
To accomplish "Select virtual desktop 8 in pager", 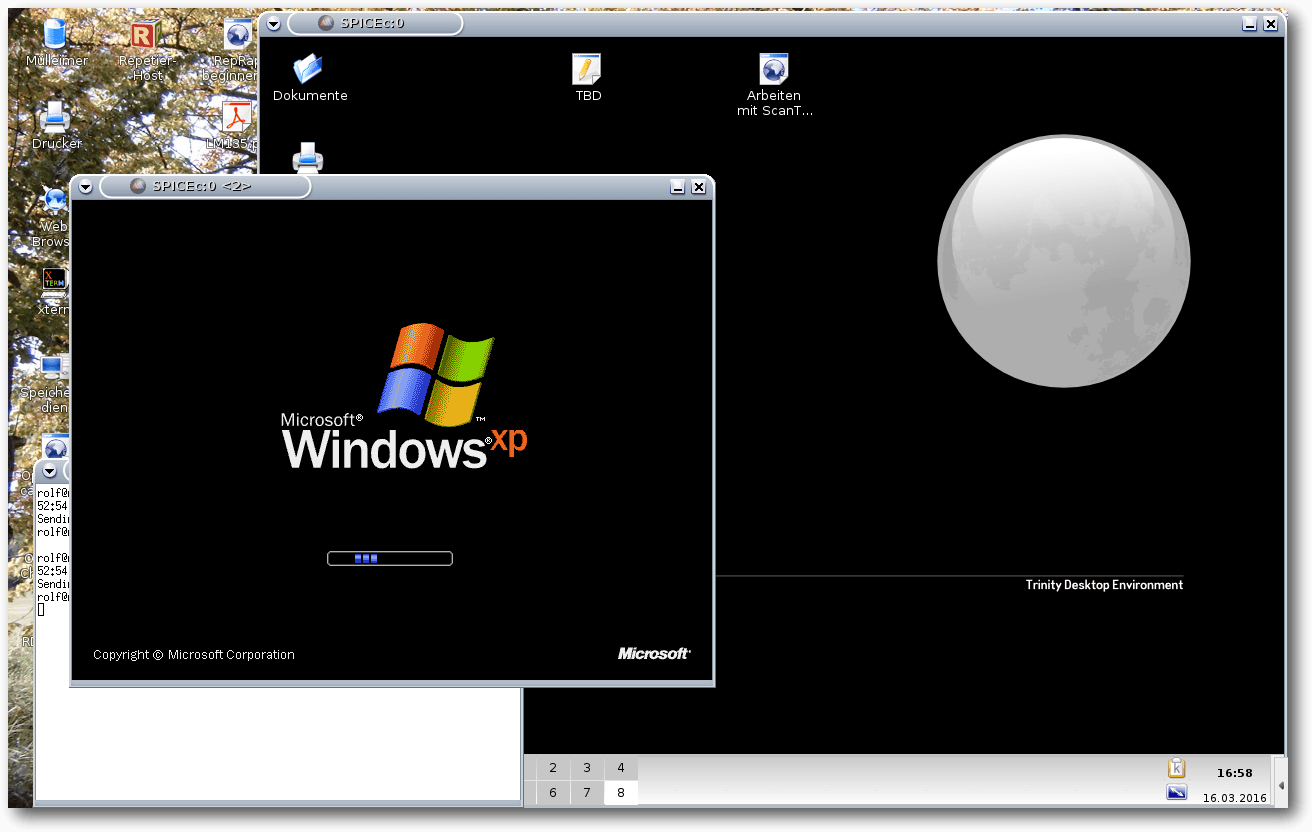I will [621, 793].
